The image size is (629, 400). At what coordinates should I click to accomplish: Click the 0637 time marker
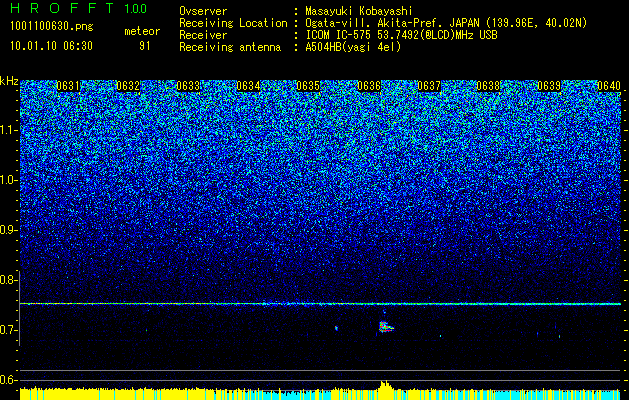tap(429, 86)
